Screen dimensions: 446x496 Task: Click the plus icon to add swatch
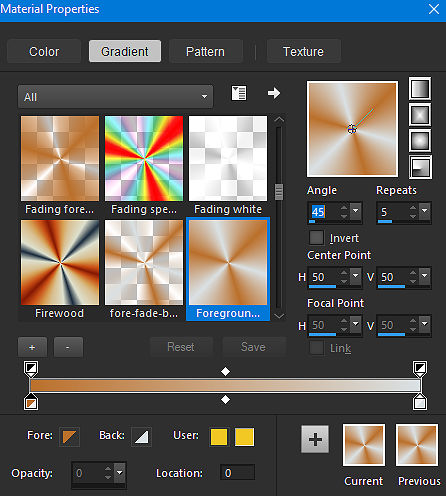pyautogui.click(x=315, y=439)
